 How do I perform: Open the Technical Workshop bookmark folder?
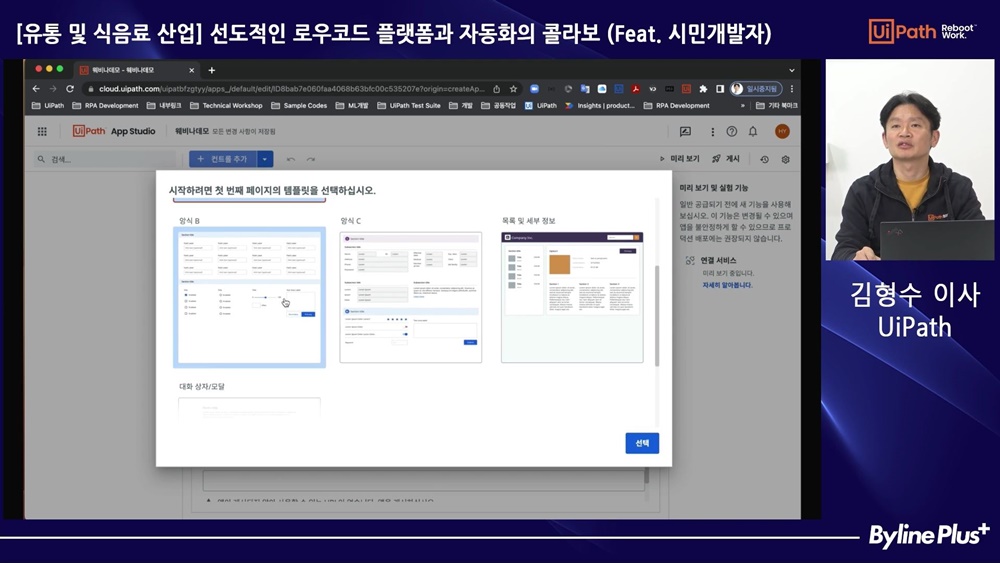(x=226, y=106)
